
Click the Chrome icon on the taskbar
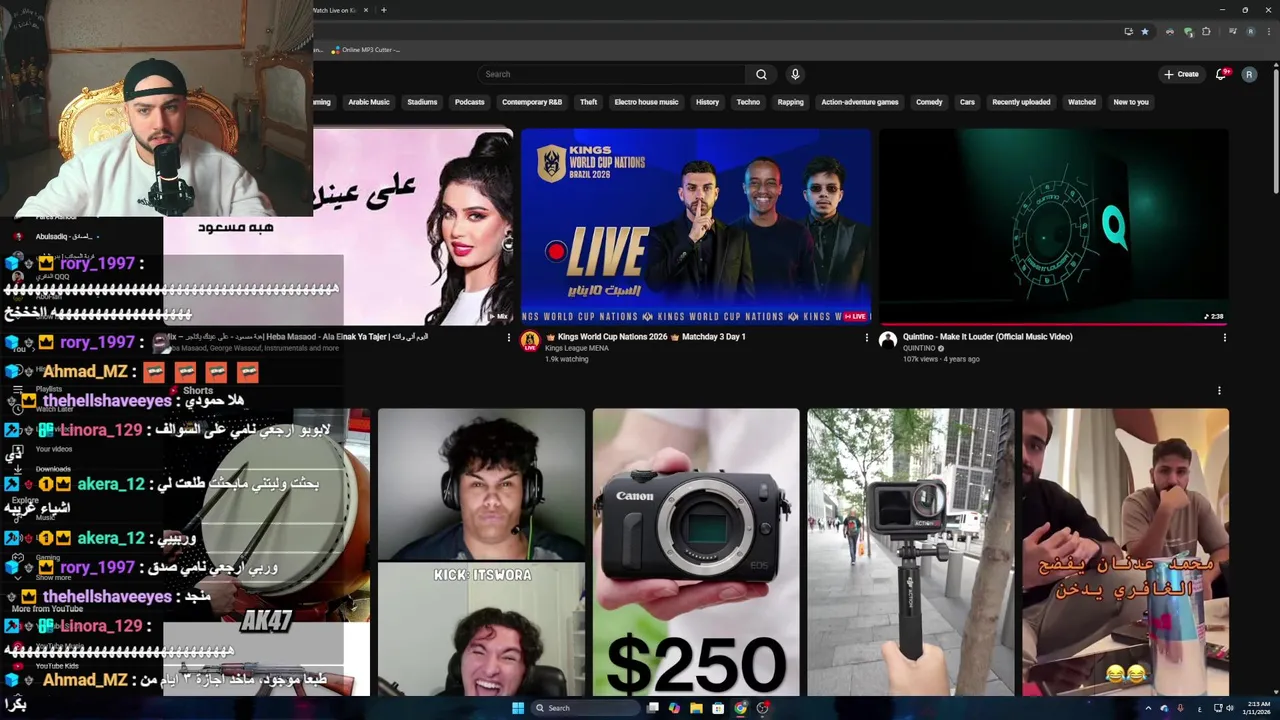tap(740, 708)
